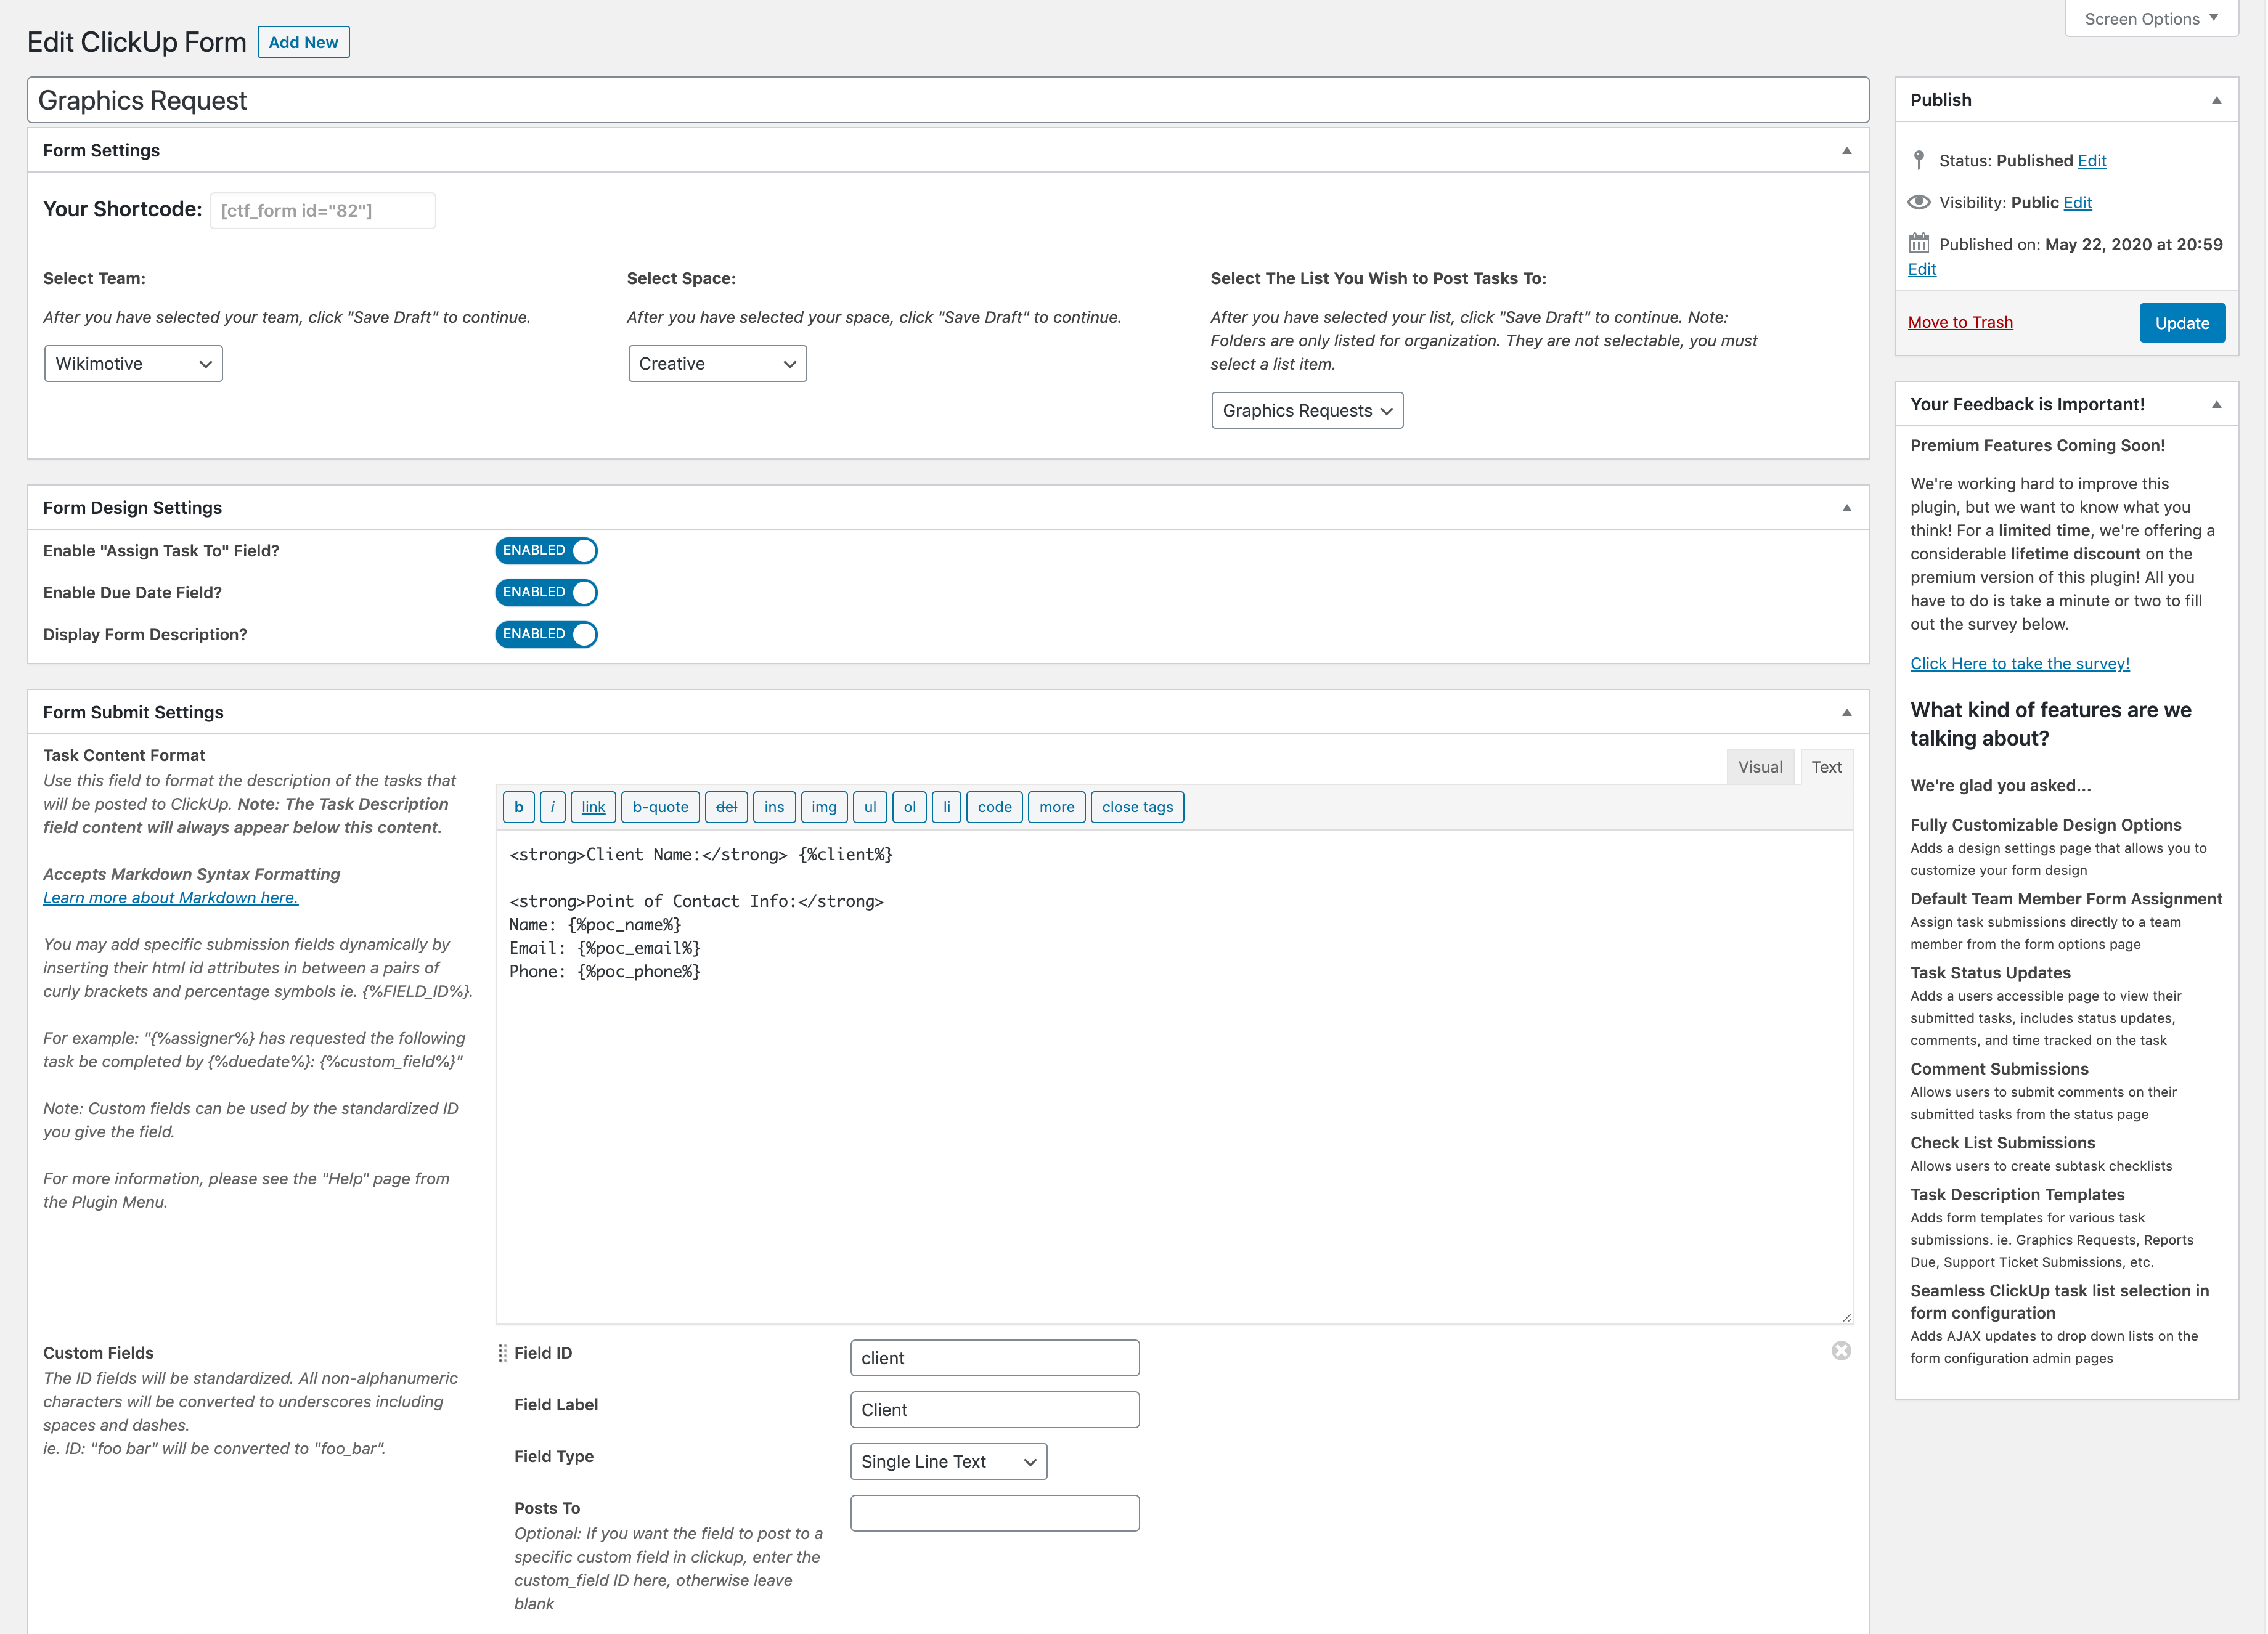Click the ul quicktag button
Image resolution: width=2268 pixels, height=1634 pixels.
click(x=870, y=807)
